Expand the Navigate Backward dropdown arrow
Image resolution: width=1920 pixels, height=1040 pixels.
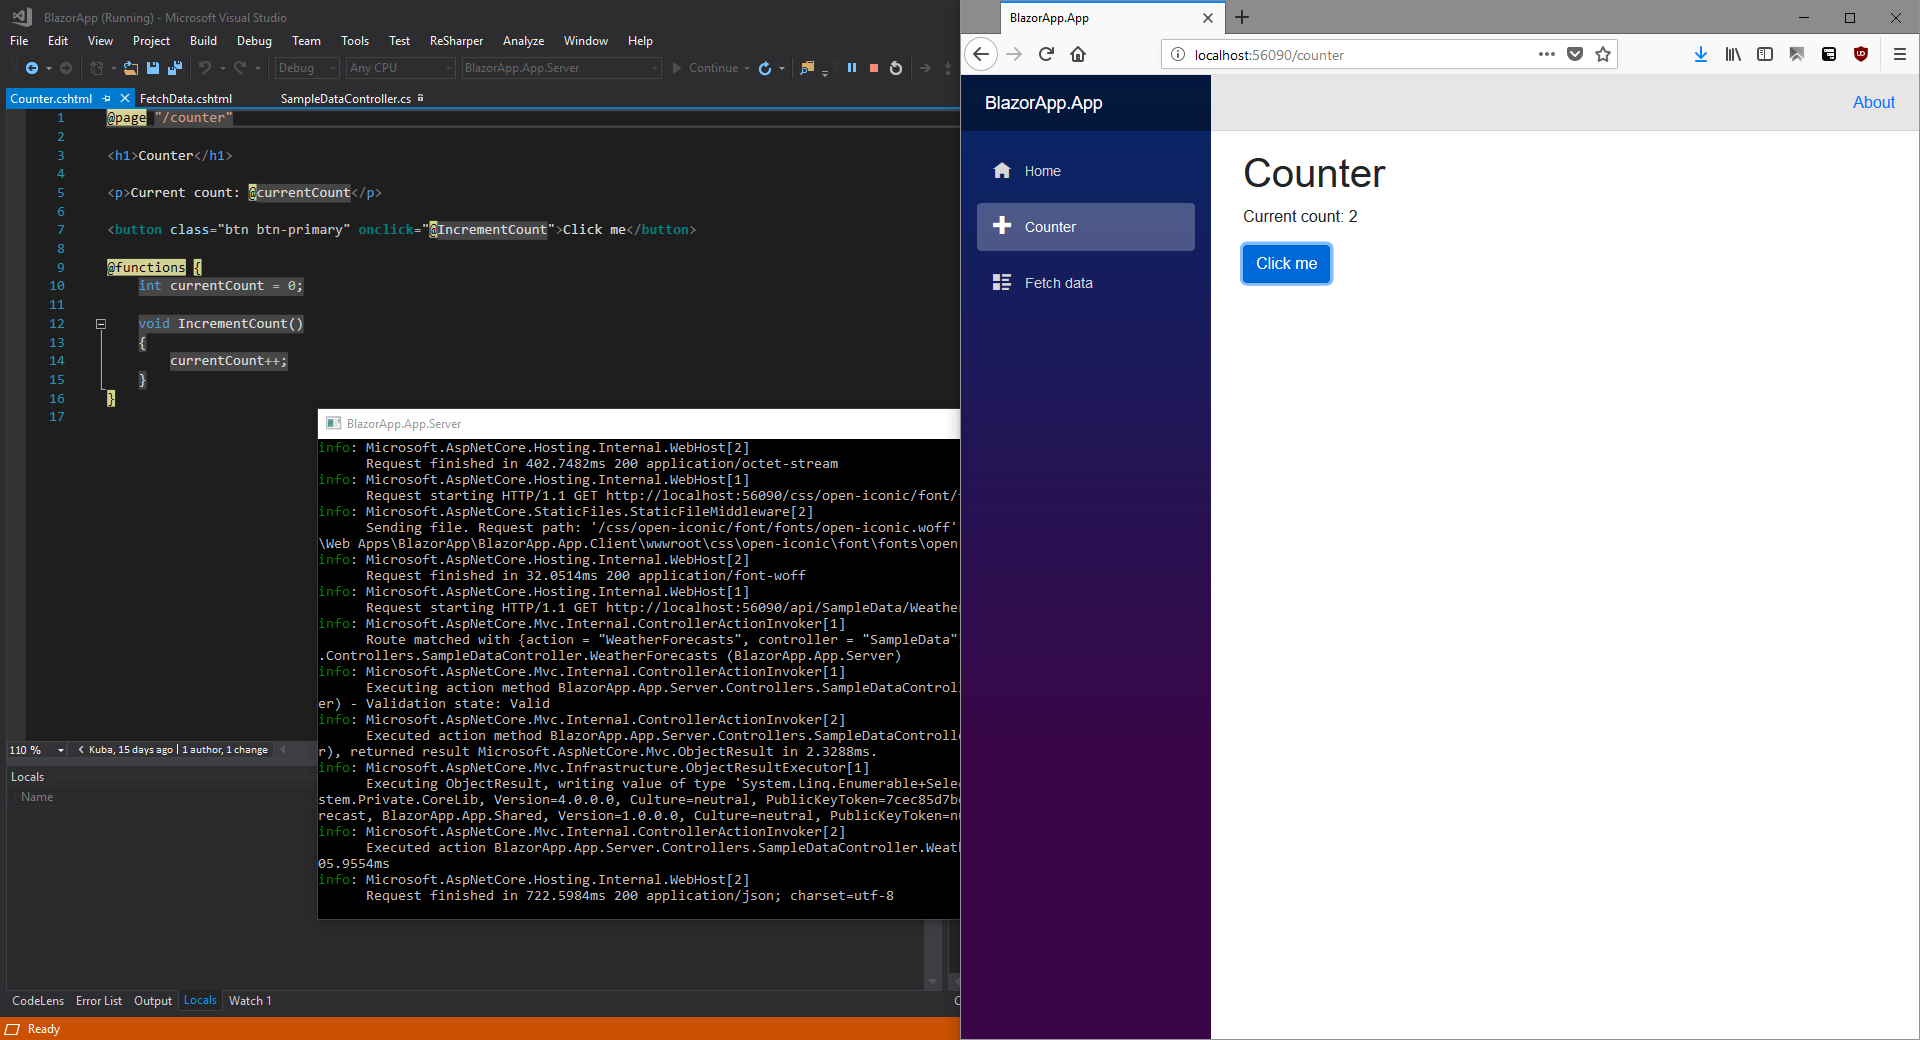coord(48,68)
